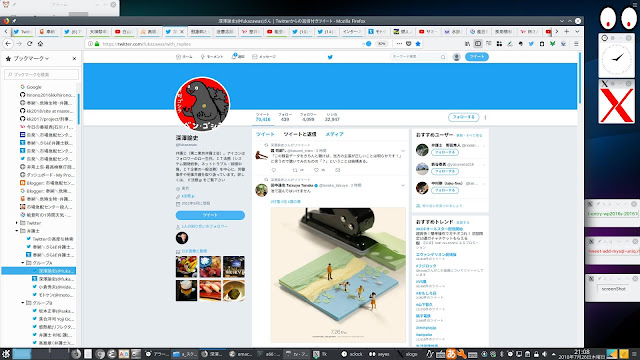The height and width of the screenshot is (360, 640).
Task: Open the profile more options dots
Action: 485,117
